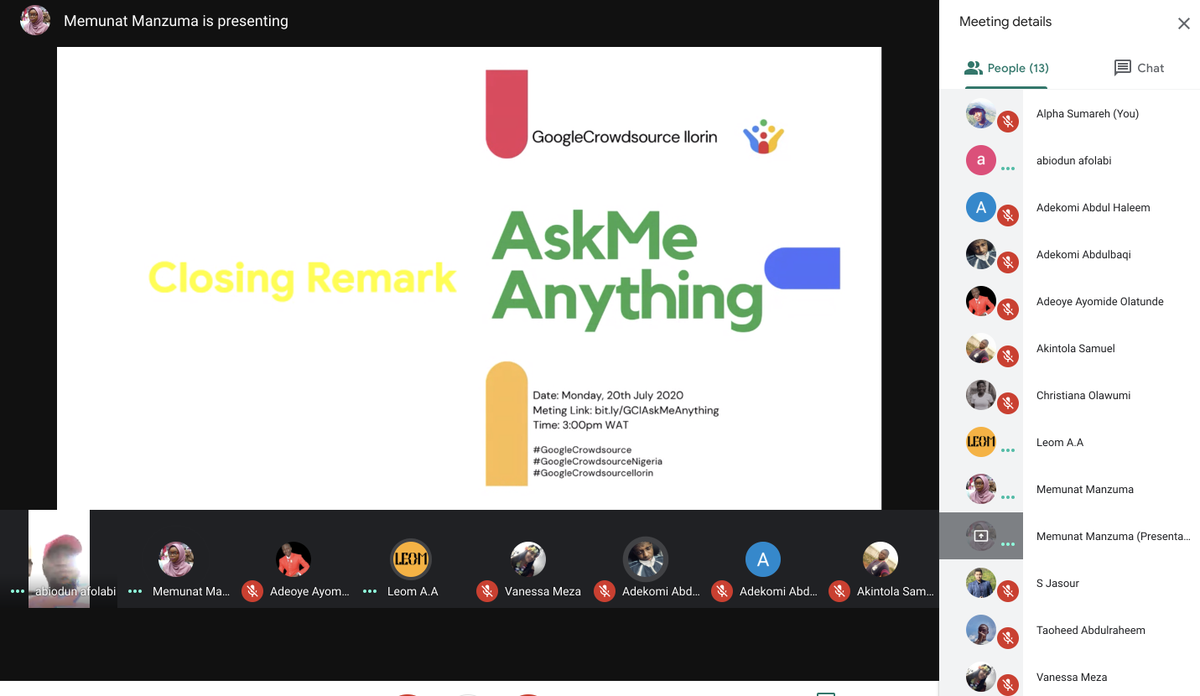Click the presenter avatar beside Memunat Manzuma is presenting

(35, 20)
